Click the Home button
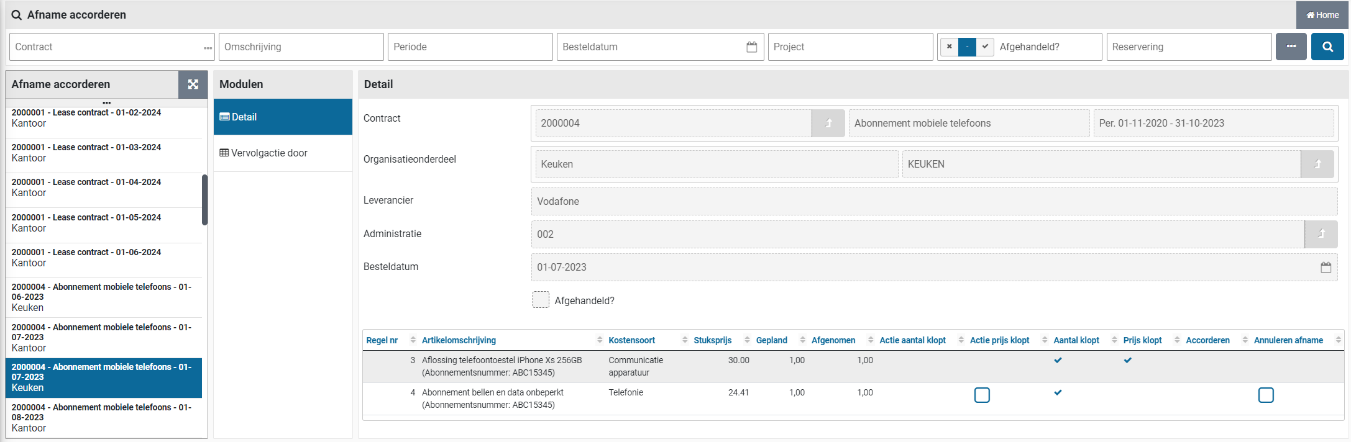 [1321, 15]
